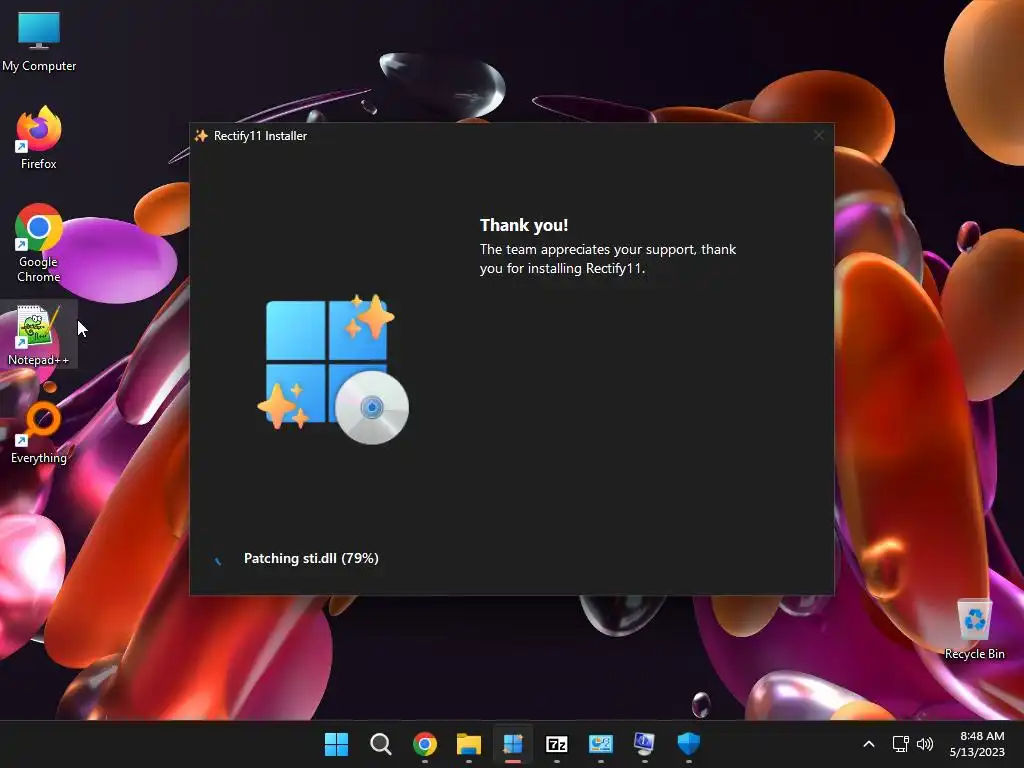The image size is (1024, 768).
Task: Open Google Chrome desktop shortcut
Action: 39,243
